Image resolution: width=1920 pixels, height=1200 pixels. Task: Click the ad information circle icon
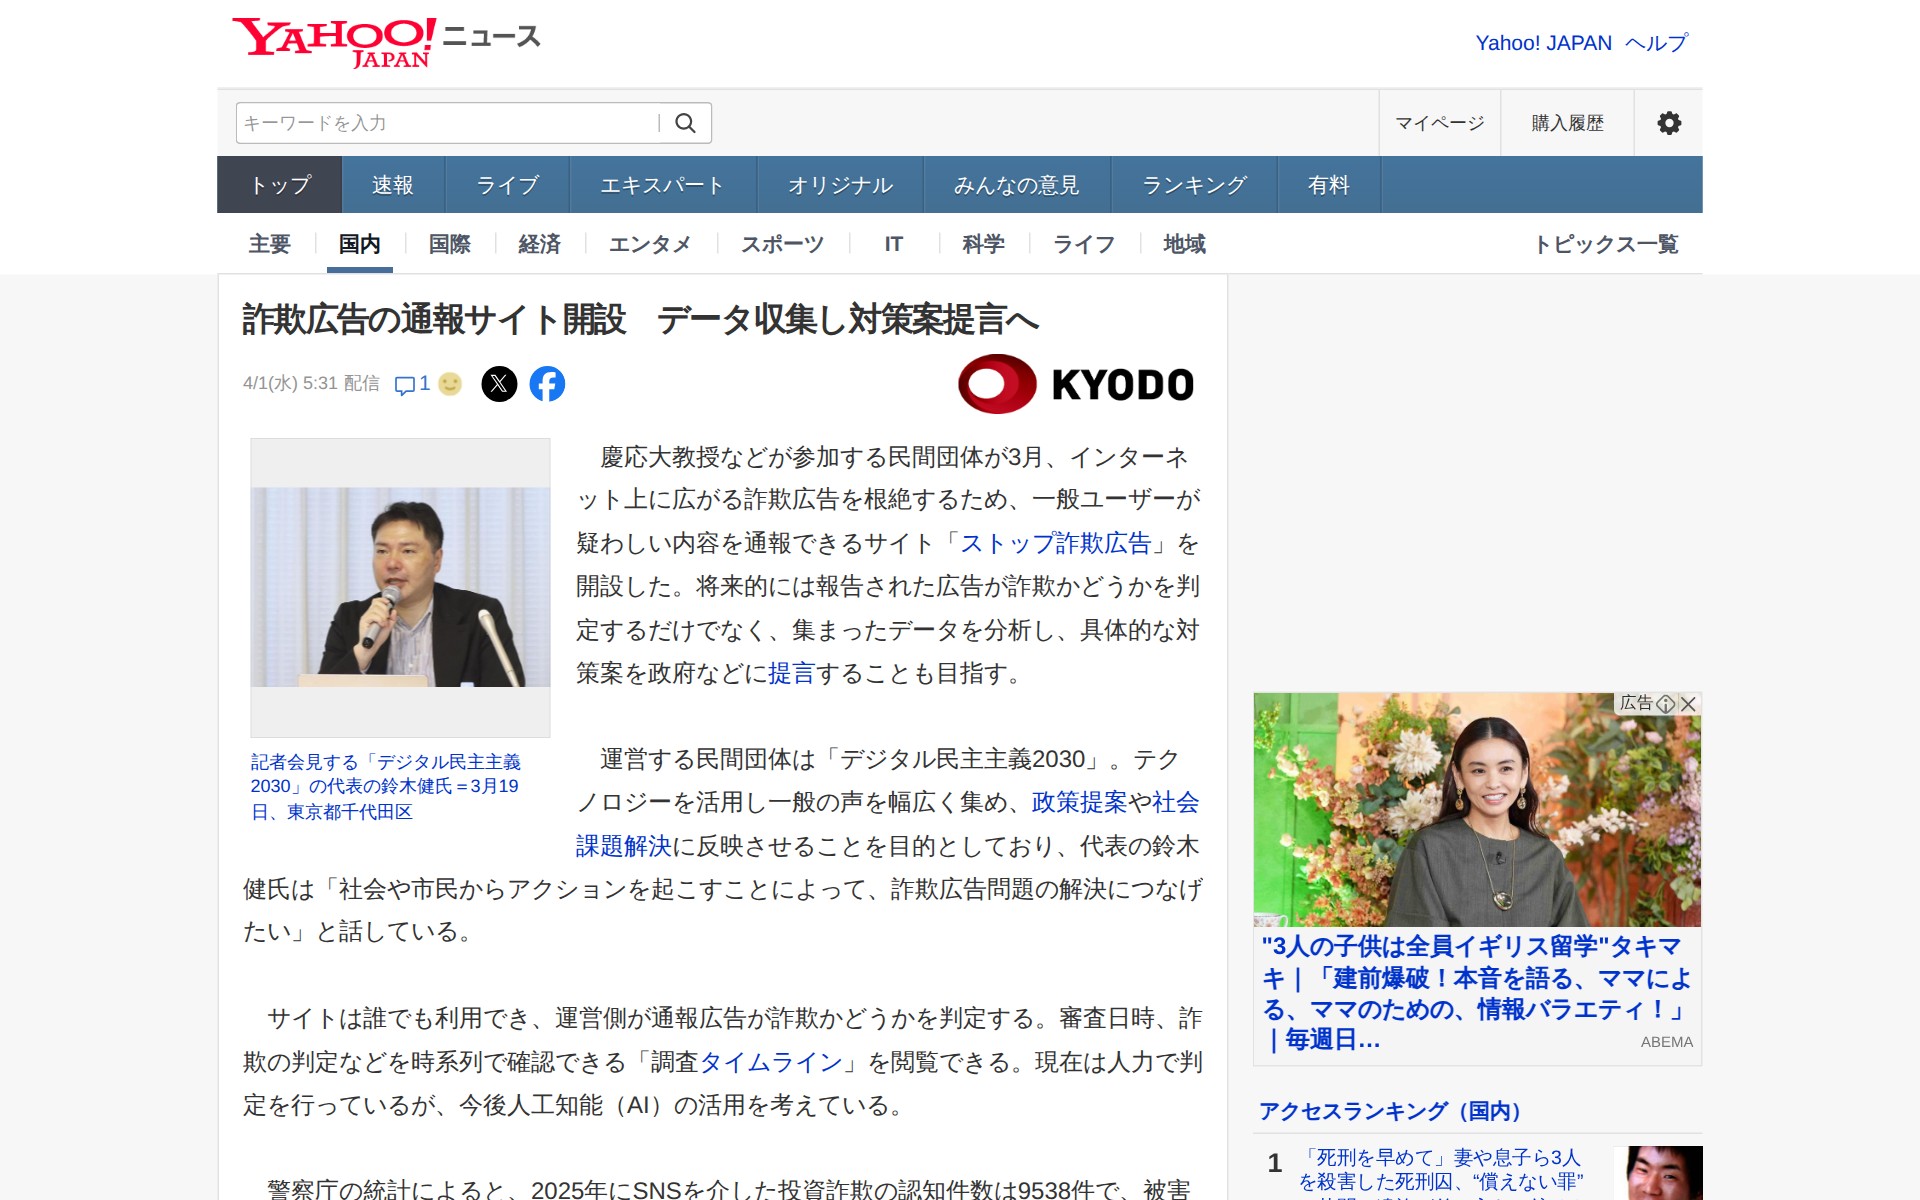click(1665, 704)
